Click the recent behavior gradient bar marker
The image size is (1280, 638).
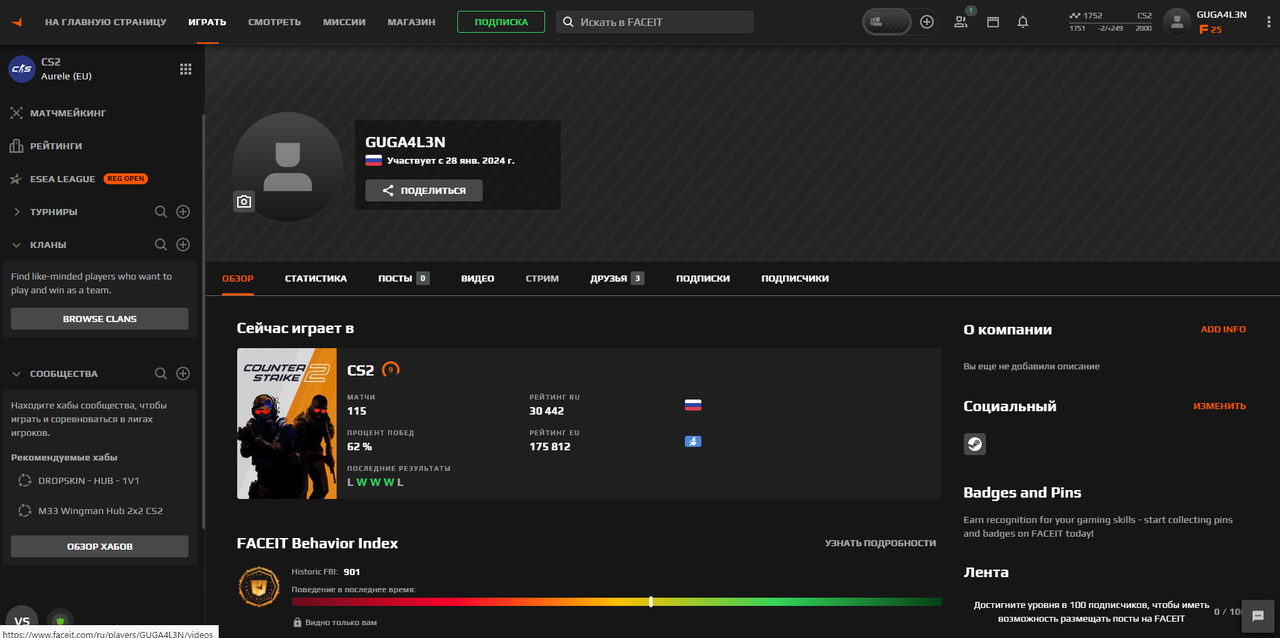(651, 602)
